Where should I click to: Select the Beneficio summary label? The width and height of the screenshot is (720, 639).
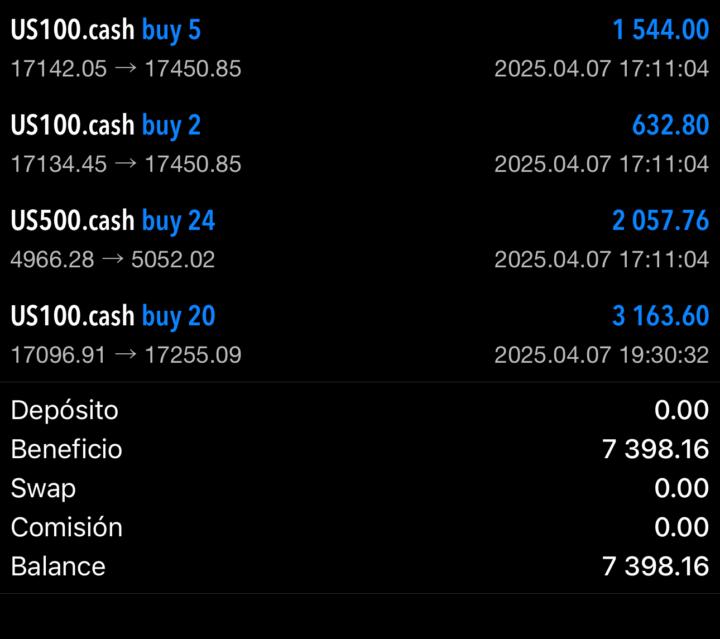pyautogui.click(x=66, y=449)
